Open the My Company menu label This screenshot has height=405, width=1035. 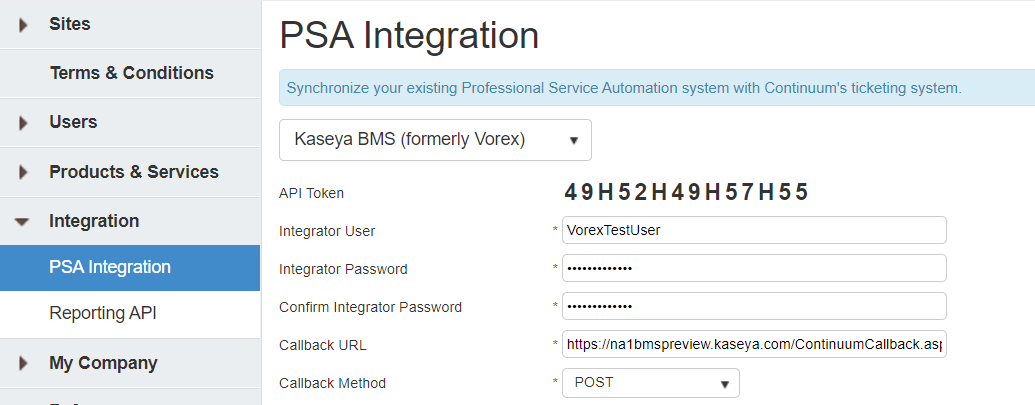(103, 363)
